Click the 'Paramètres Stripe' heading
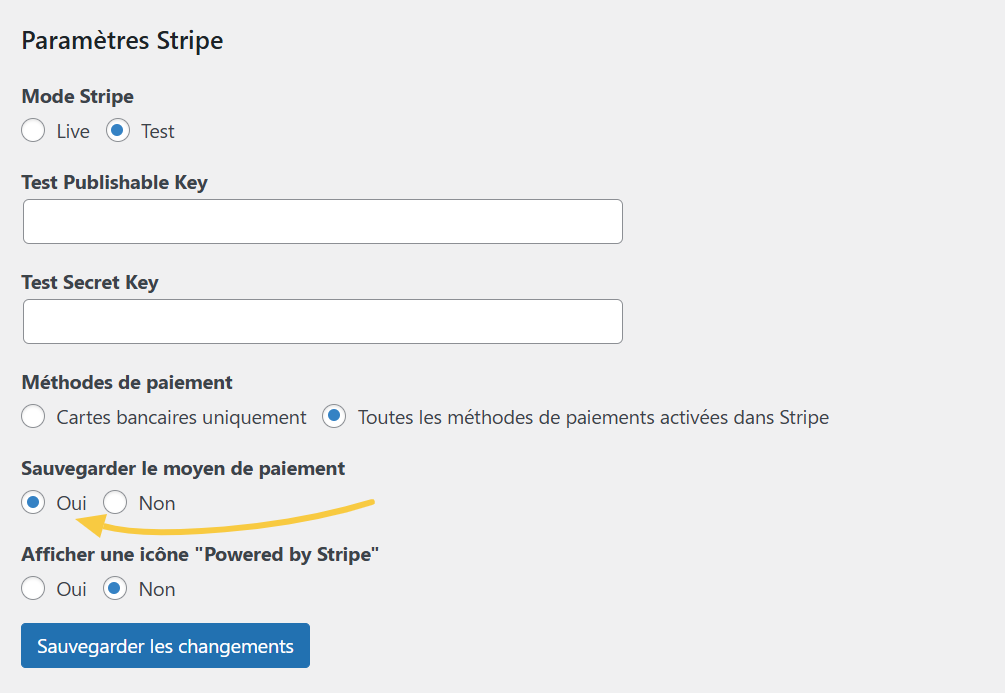Screen dimensions: 1005x693 click(x=122, y=41)
